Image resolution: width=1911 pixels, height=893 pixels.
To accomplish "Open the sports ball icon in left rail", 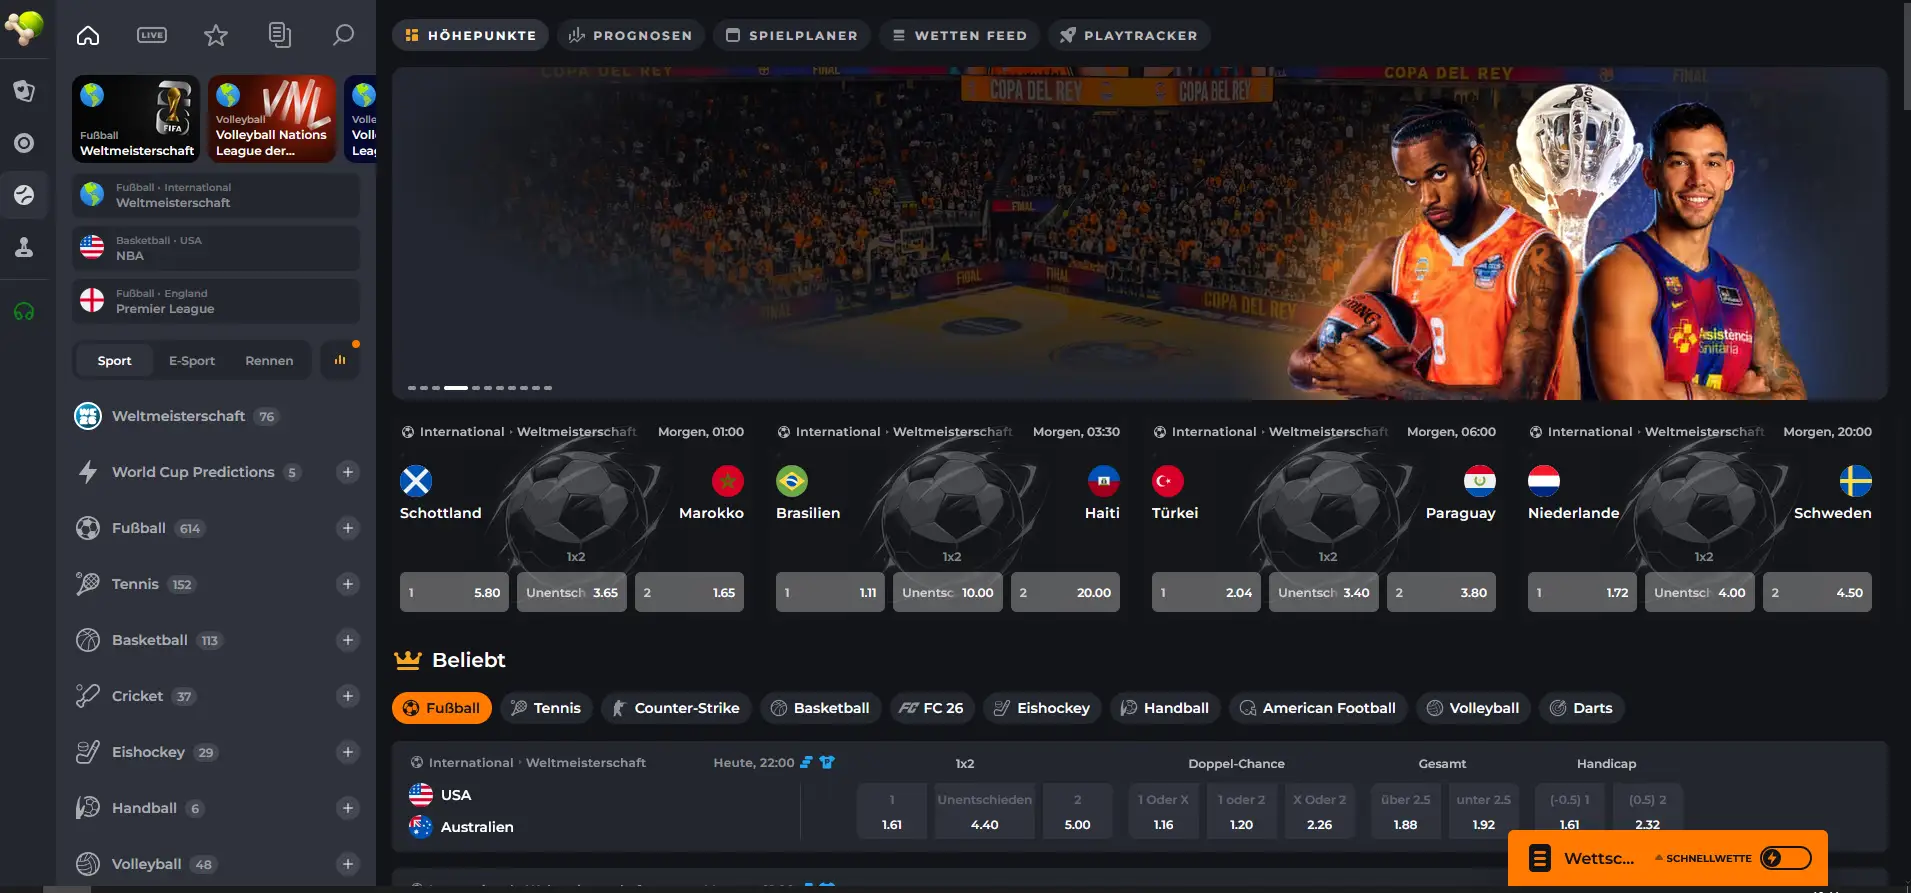I will (24, 195).
